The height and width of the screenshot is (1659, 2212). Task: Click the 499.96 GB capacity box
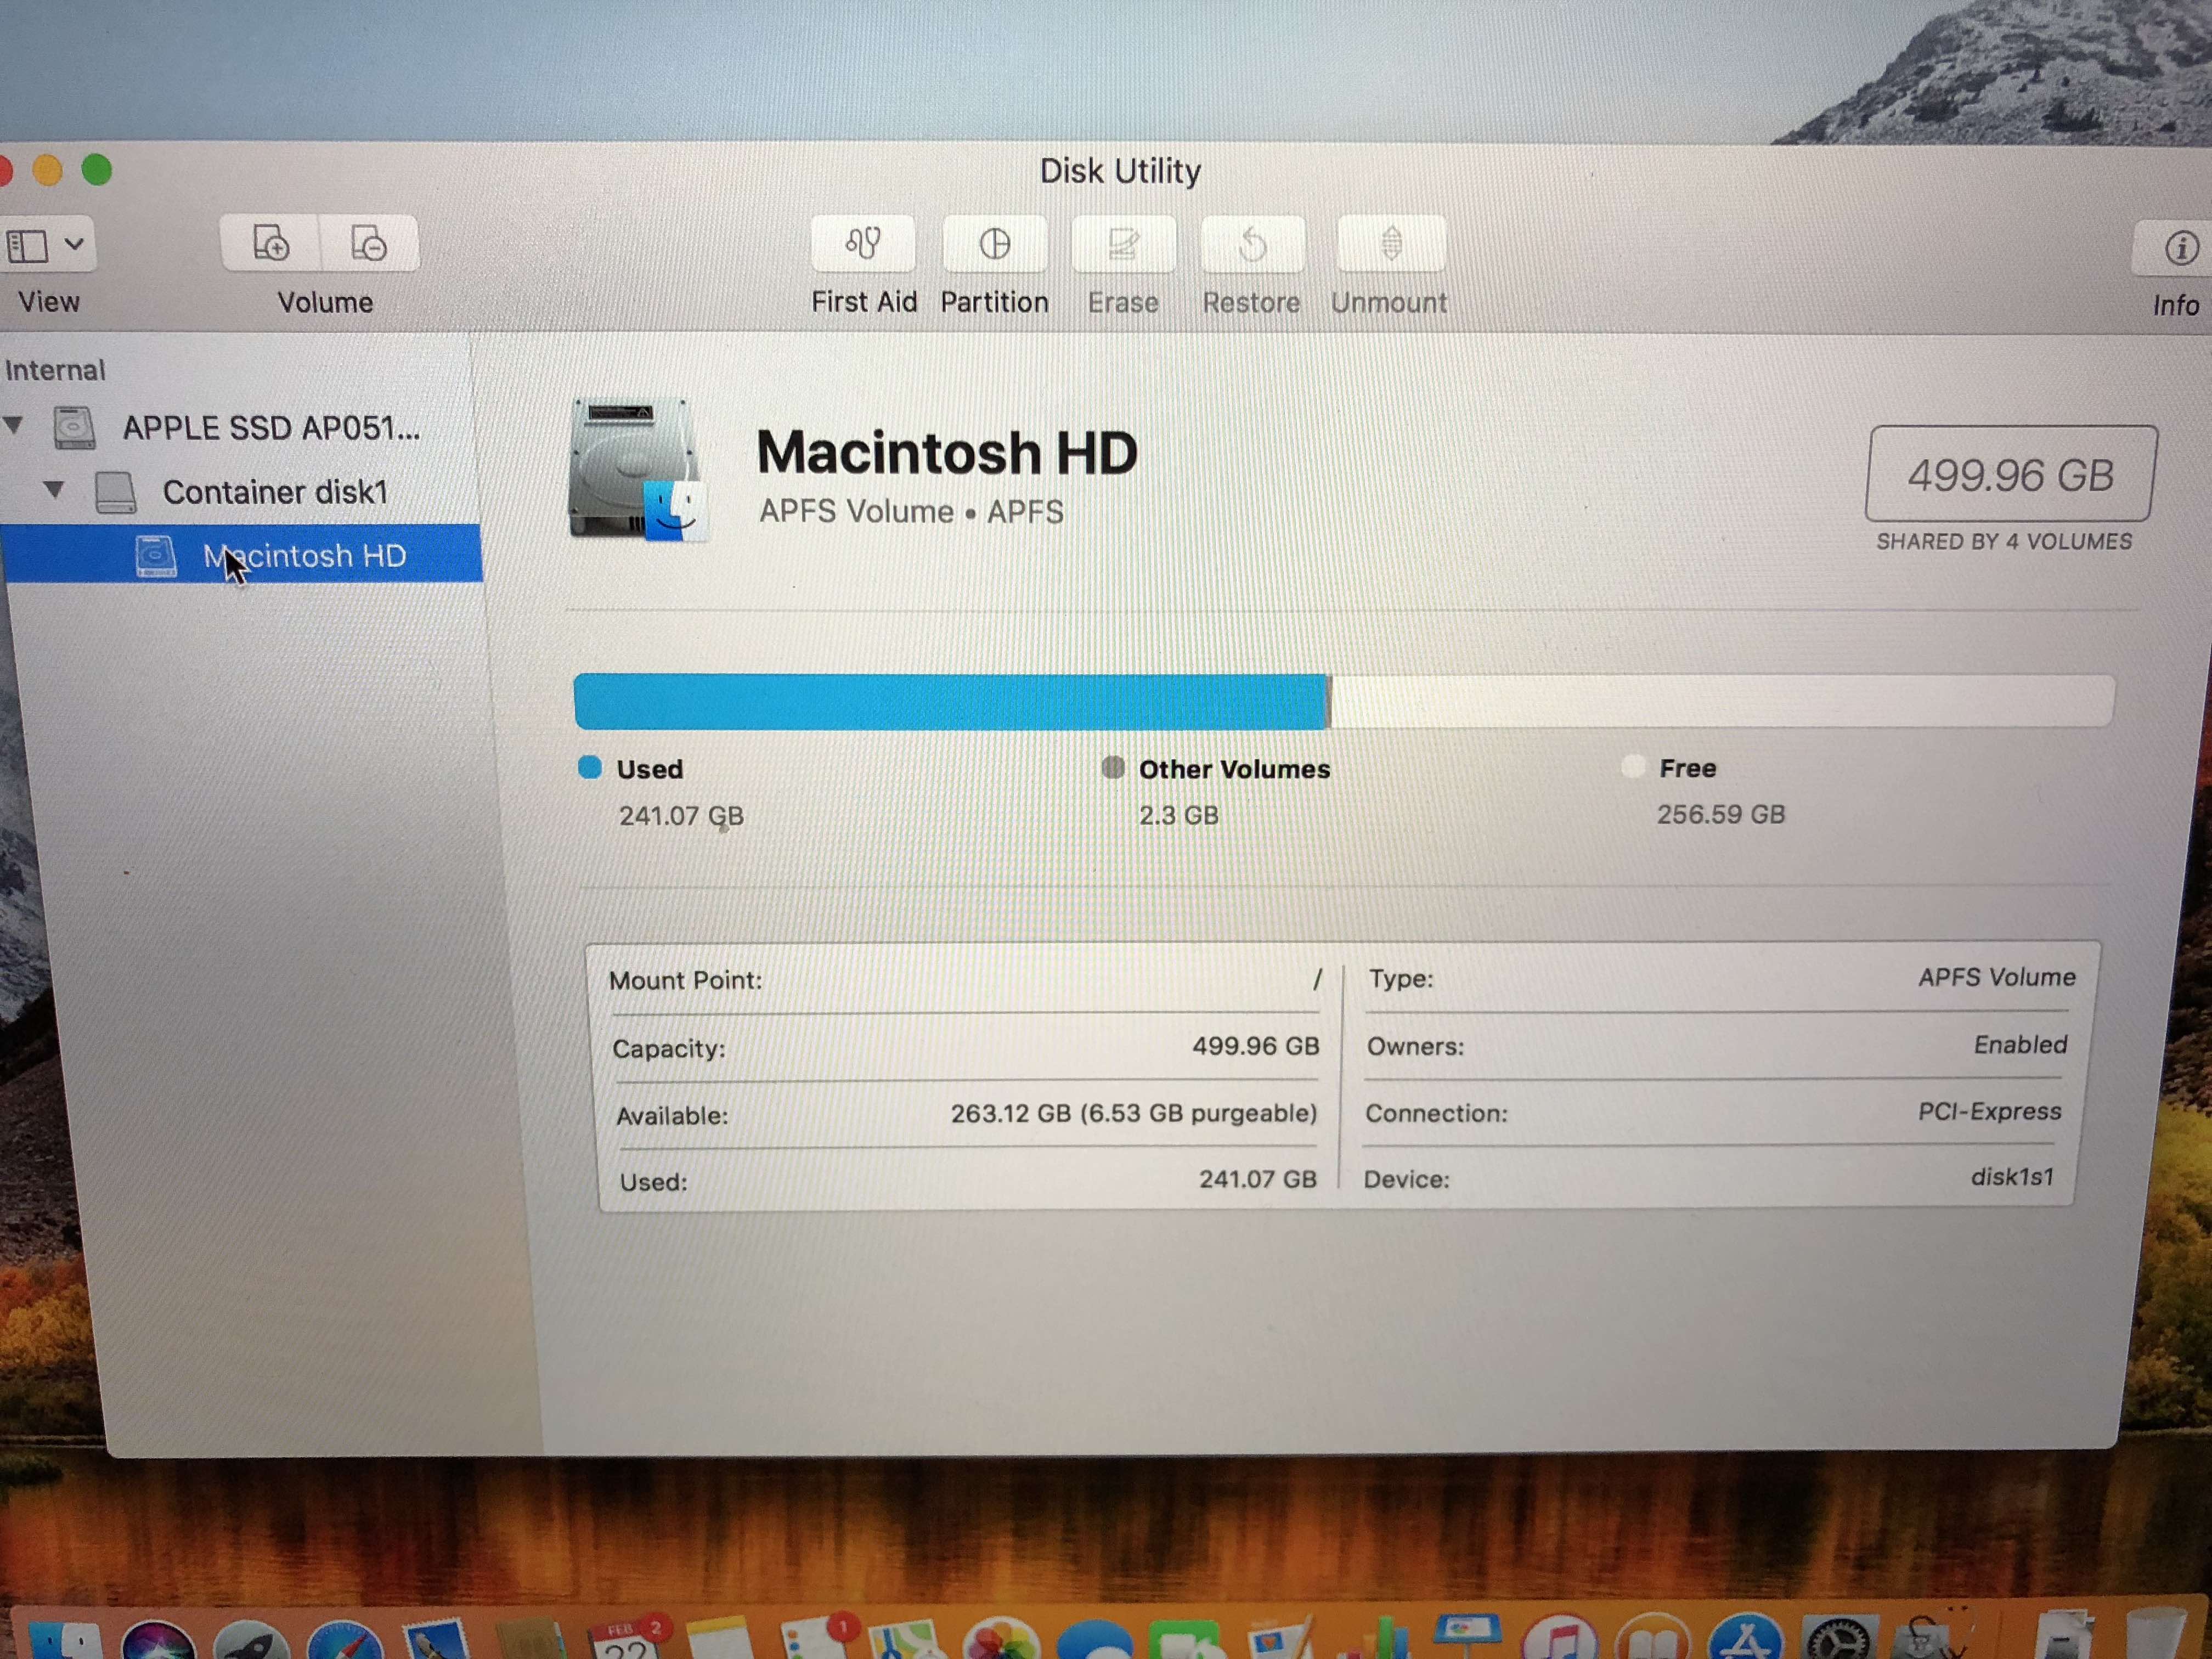[2010, 474]
